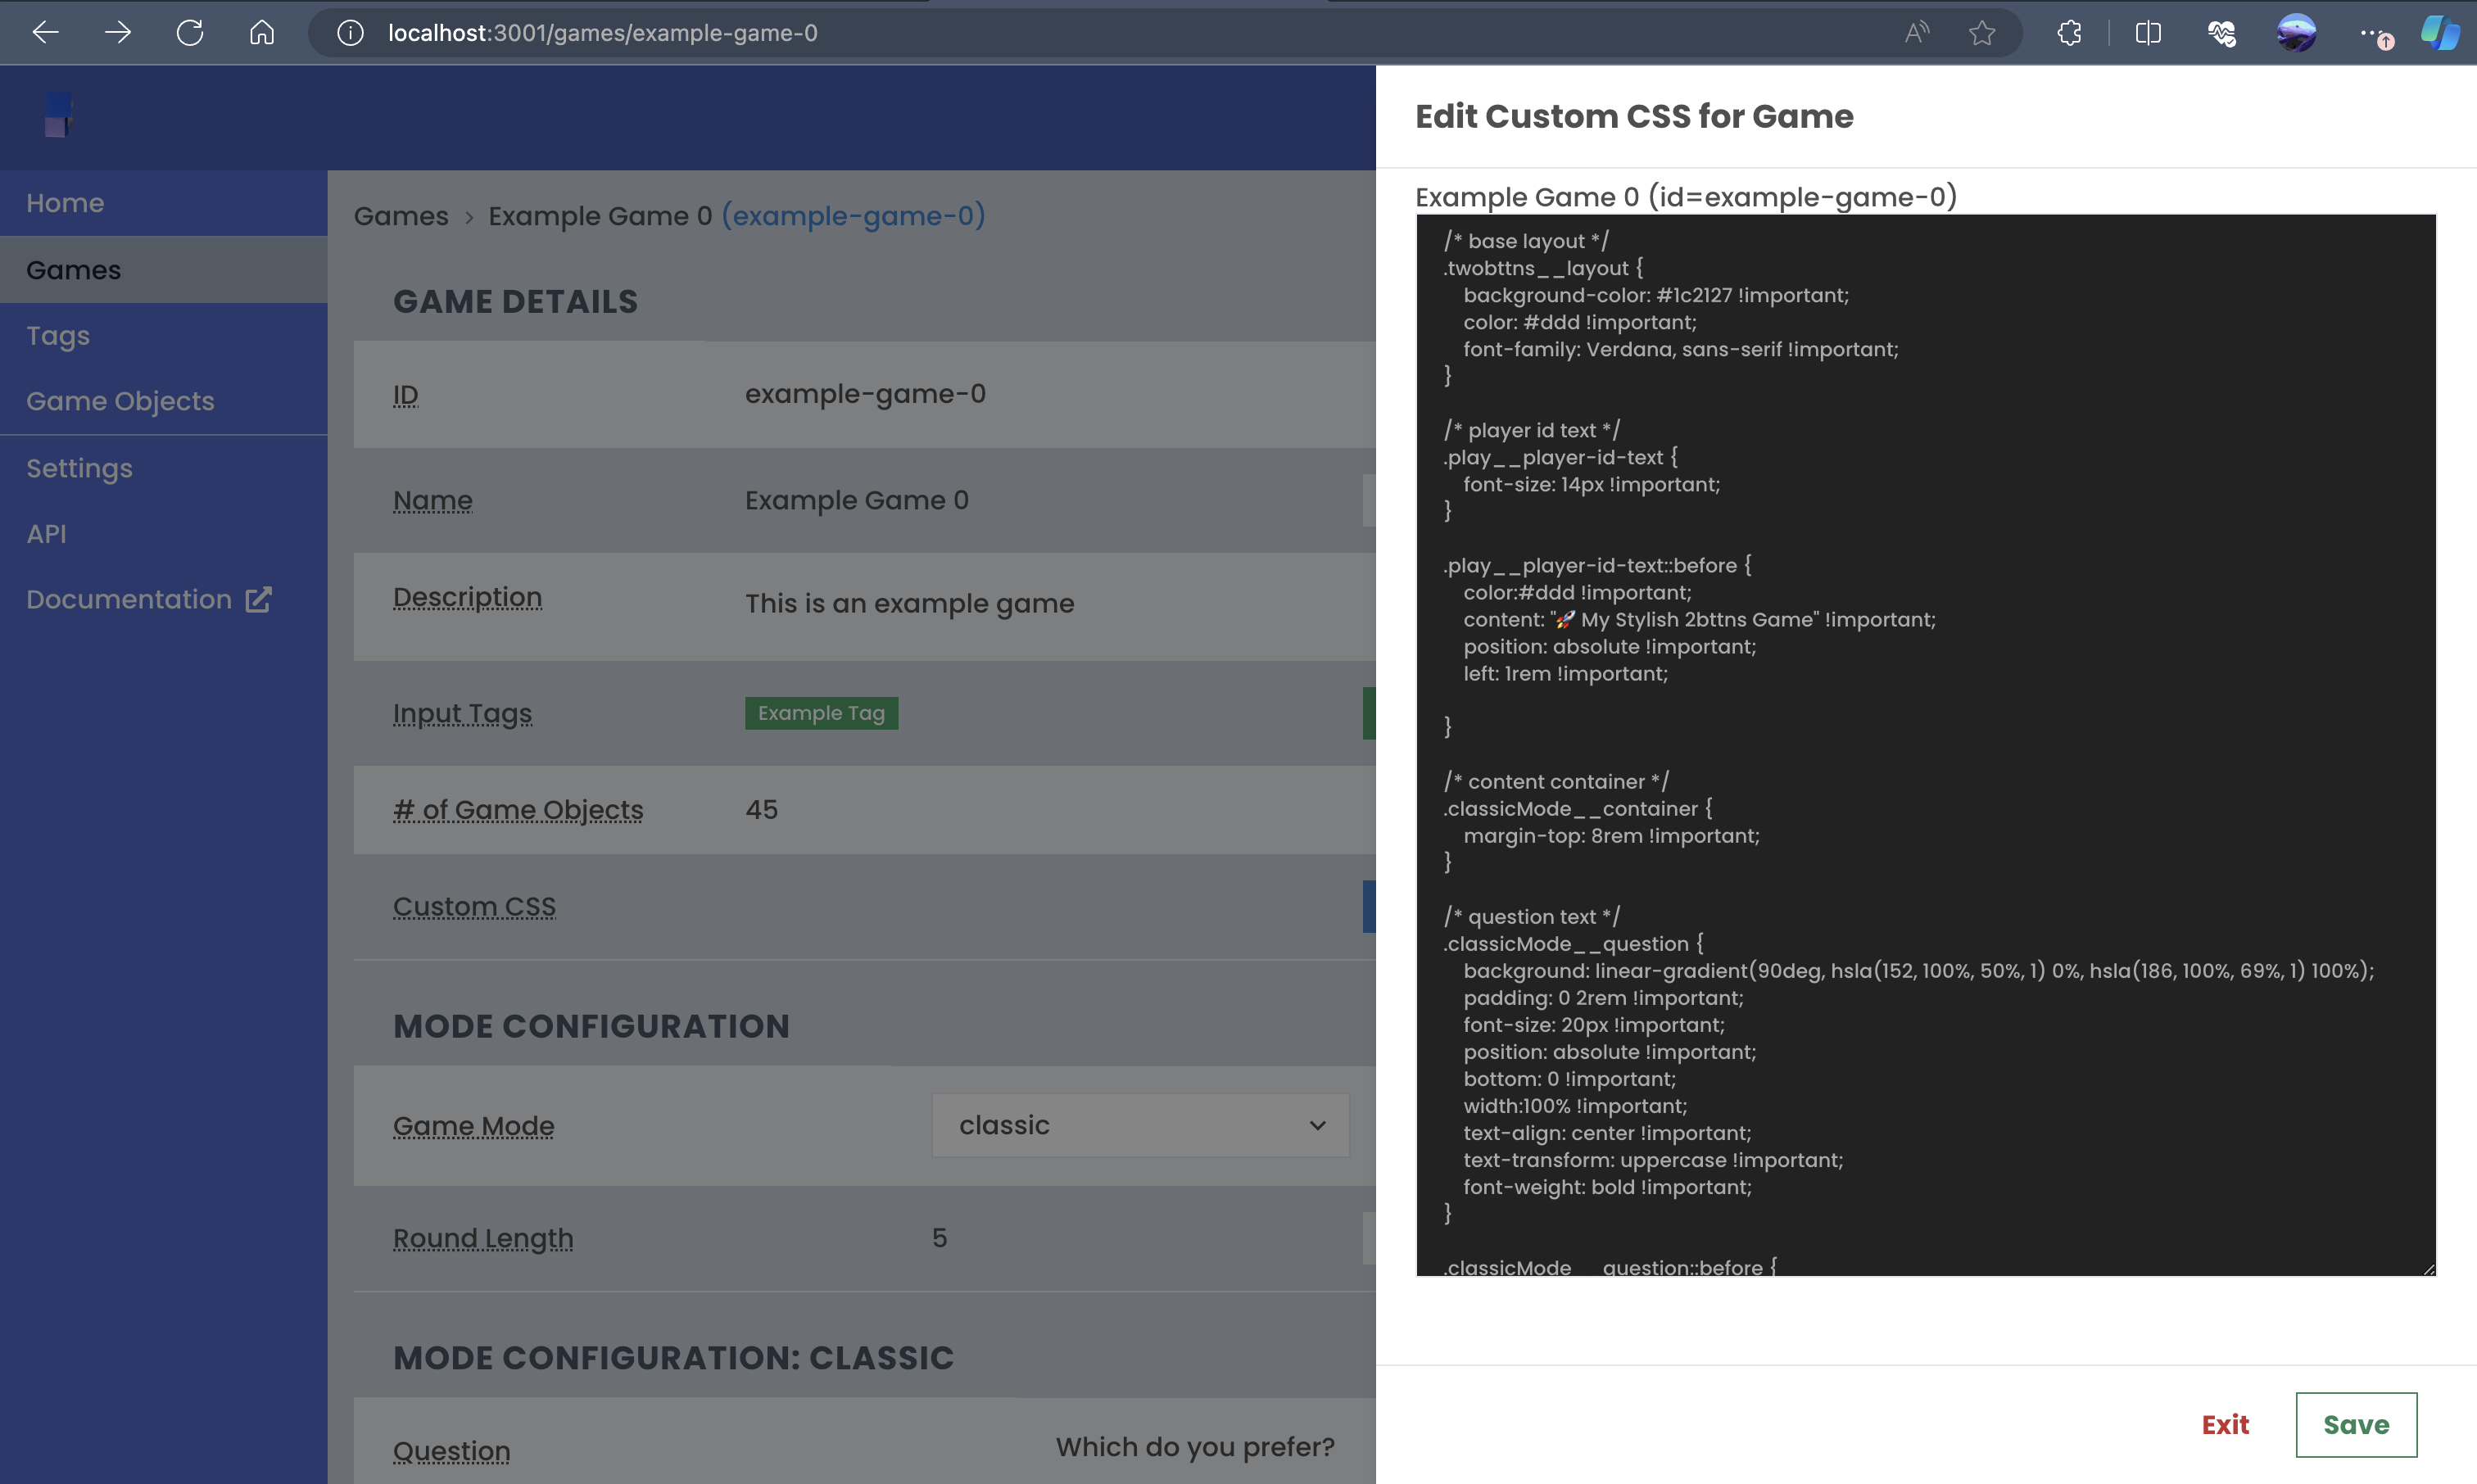Open the browser extensions puzzle icon

pos(2069,33)
